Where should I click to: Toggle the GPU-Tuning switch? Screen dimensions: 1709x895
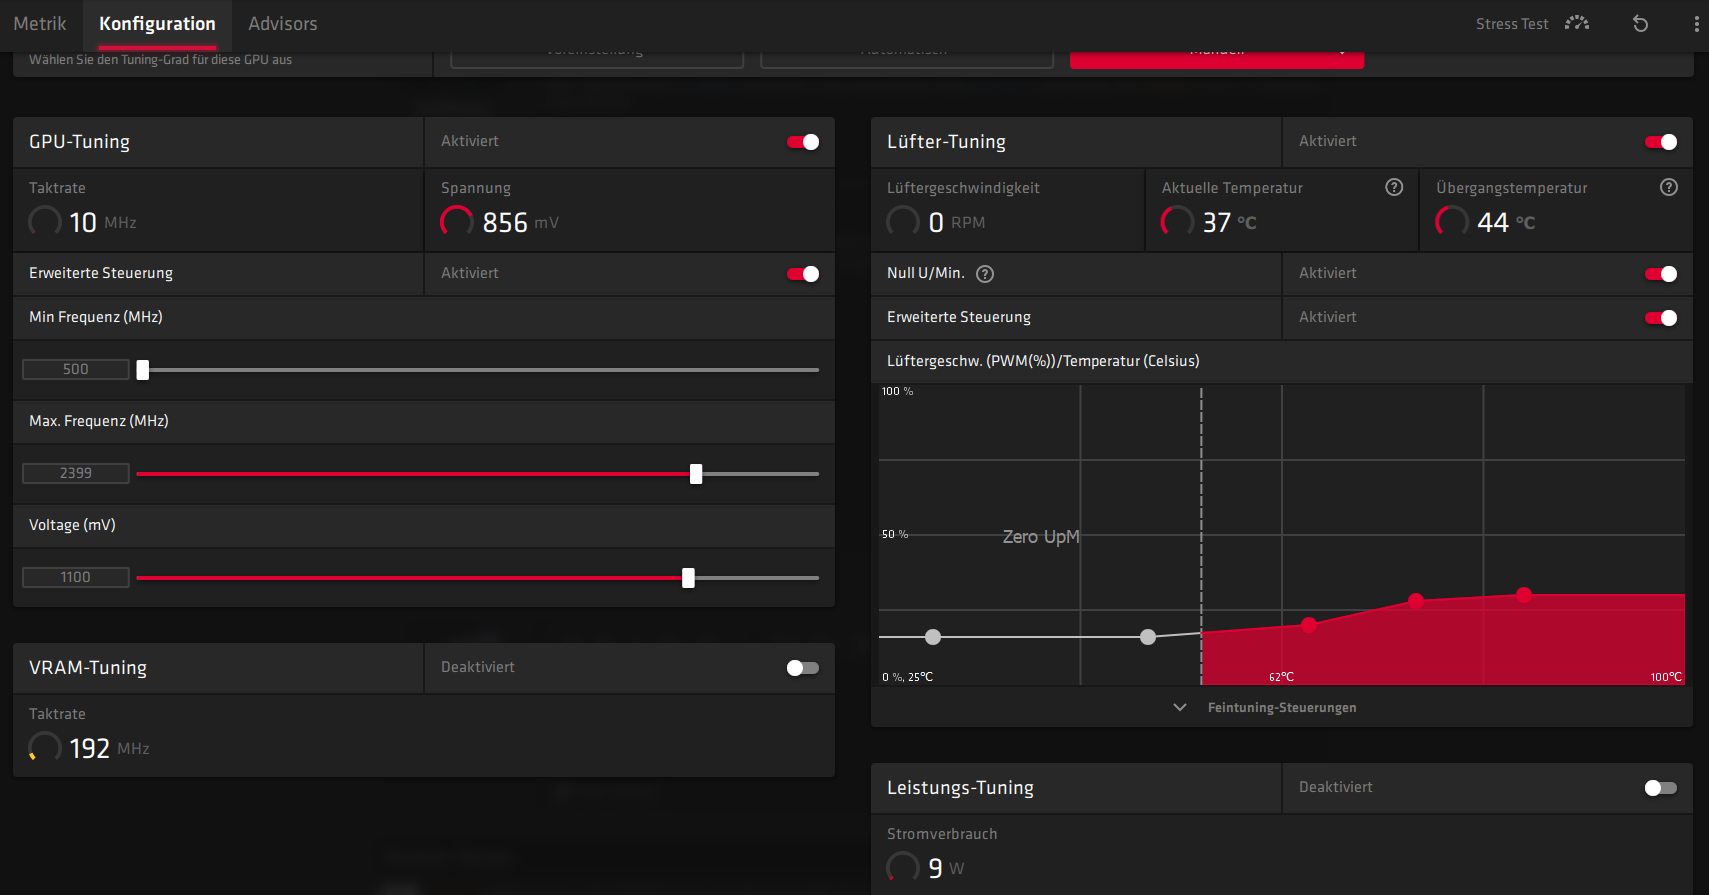803,142
